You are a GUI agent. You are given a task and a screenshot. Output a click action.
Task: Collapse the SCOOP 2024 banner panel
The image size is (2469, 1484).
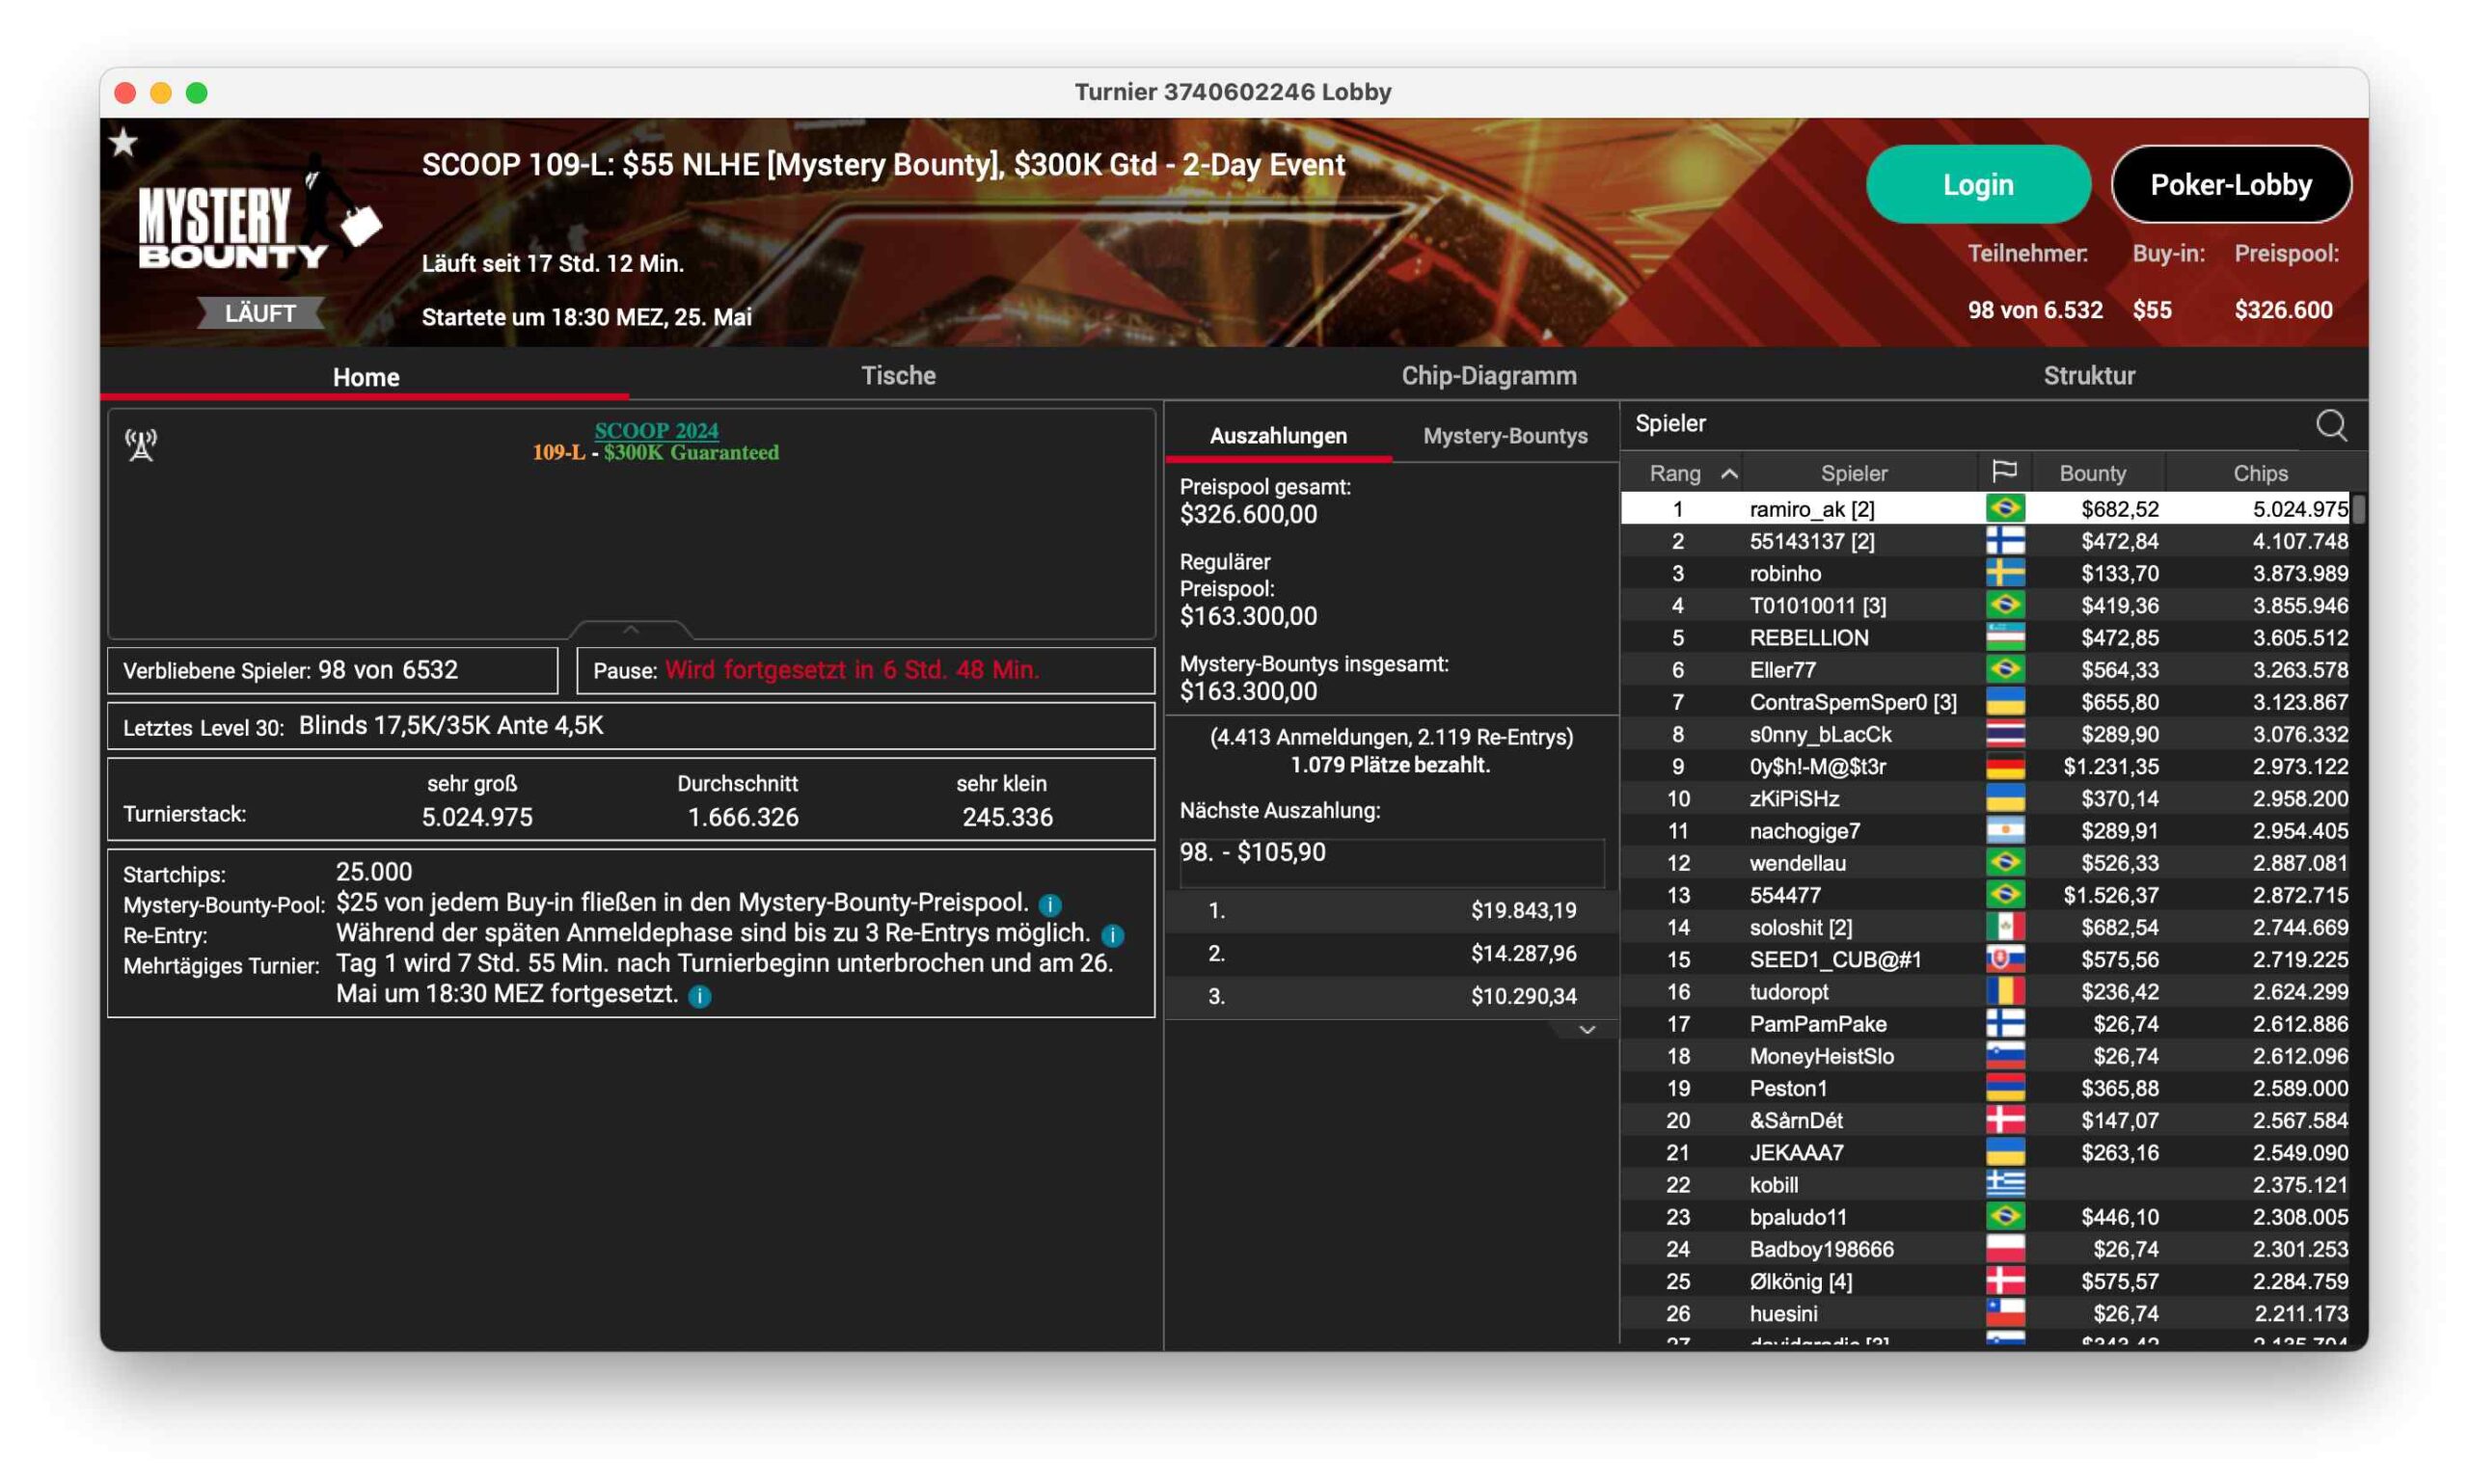(630, 630)
